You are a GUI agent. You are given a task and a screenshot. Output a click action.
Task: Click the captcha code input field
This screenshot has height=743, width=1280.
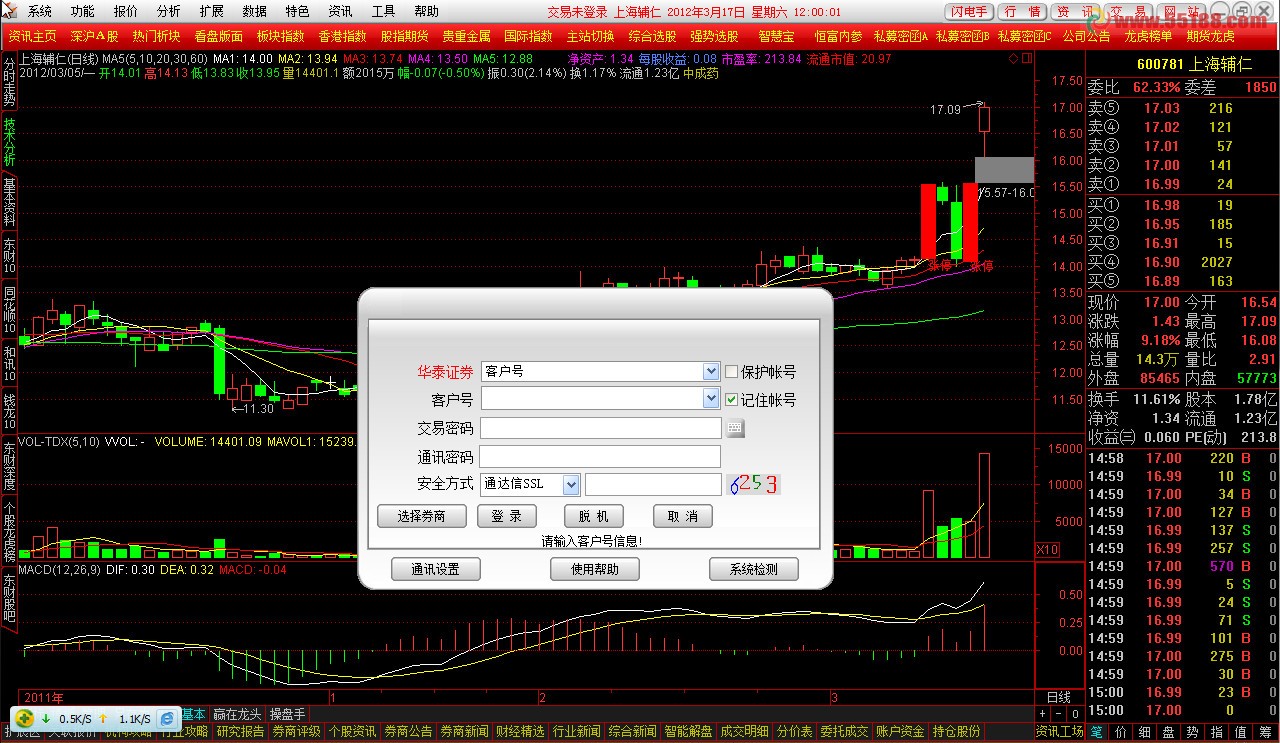(x=653, y=485)
